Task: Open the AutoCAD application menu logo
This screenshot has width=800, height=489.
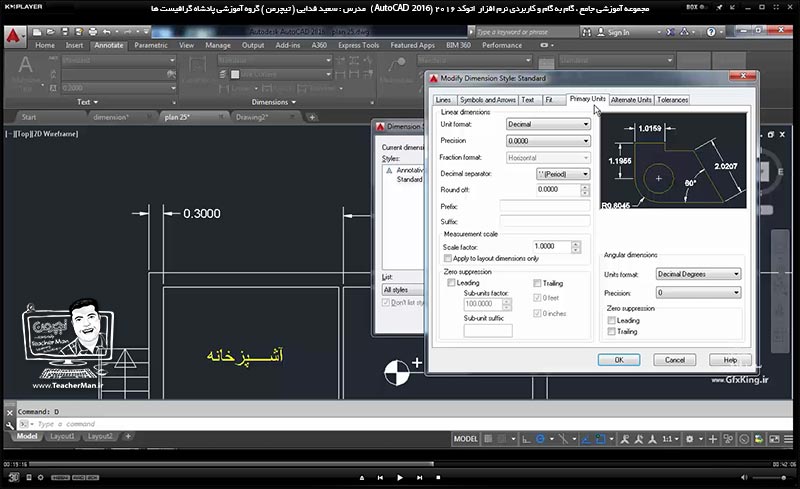Action: pos(14,36)
